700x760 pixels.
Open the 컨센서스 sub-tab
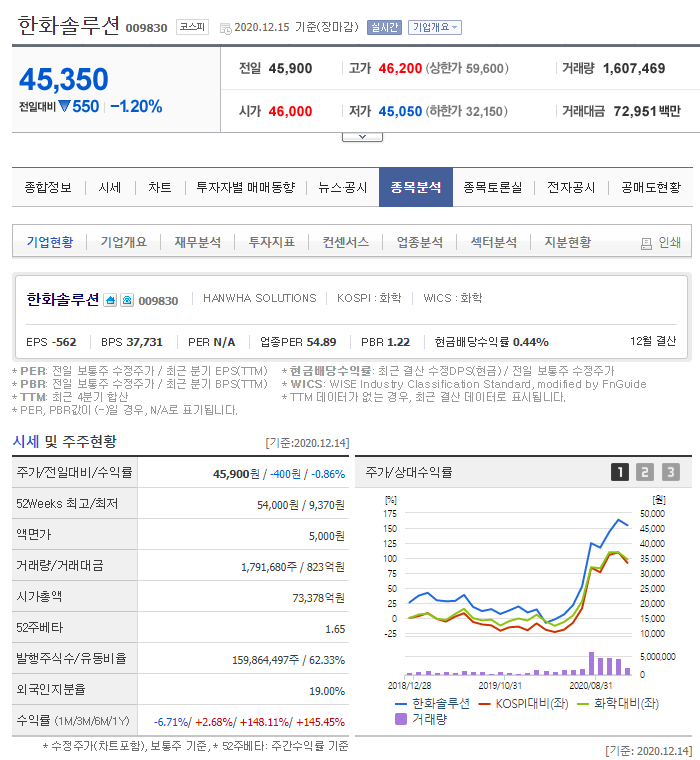pyautogui.click(x=346, y=242)
